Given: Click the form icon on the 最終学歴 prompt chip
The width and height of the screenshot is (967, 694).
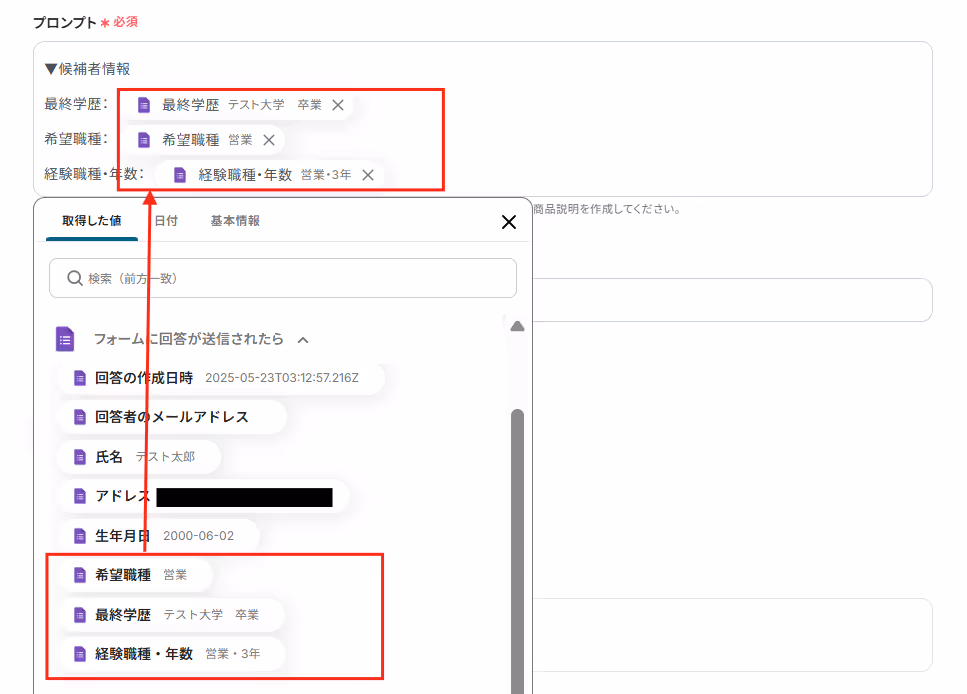Looking at the screenshot, I should coord(144,105).
